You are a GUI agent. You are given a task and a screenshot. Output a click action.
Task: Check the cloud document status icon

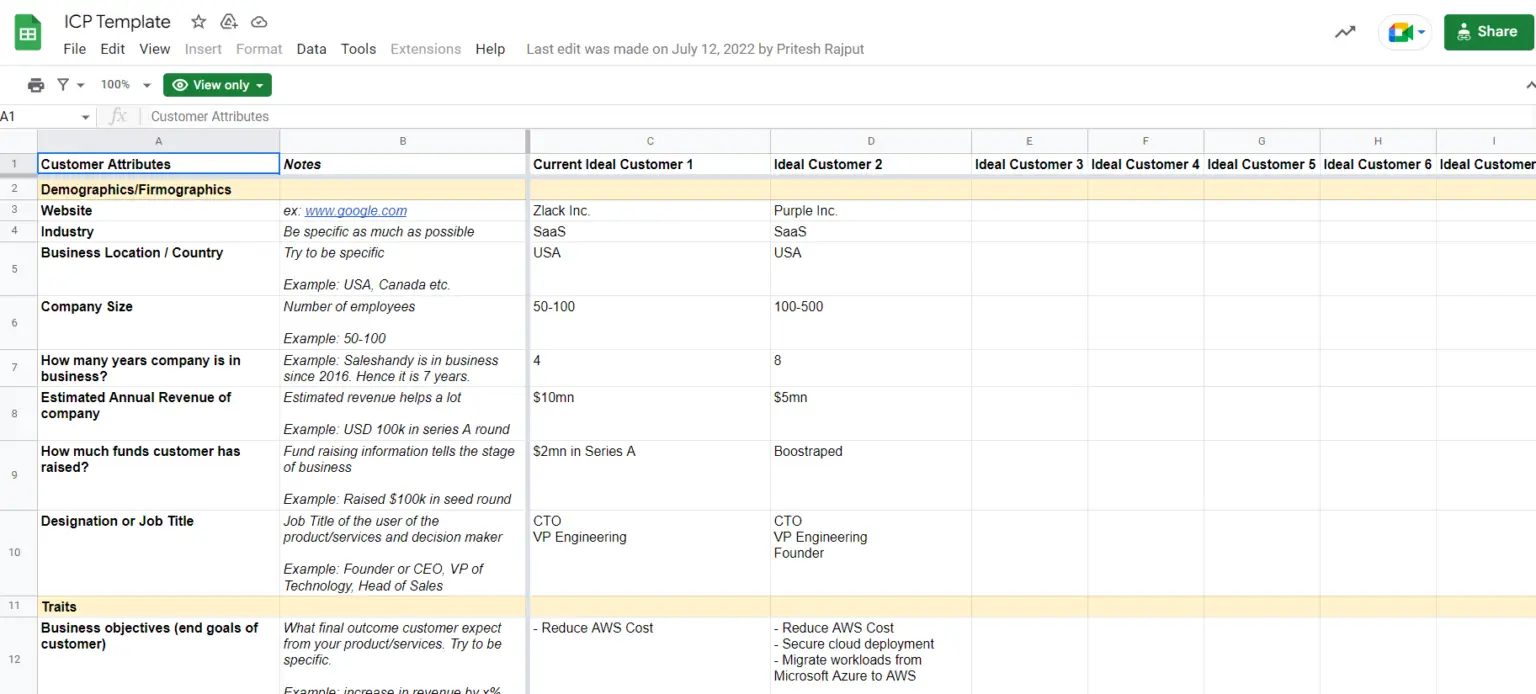coord(259,22)
